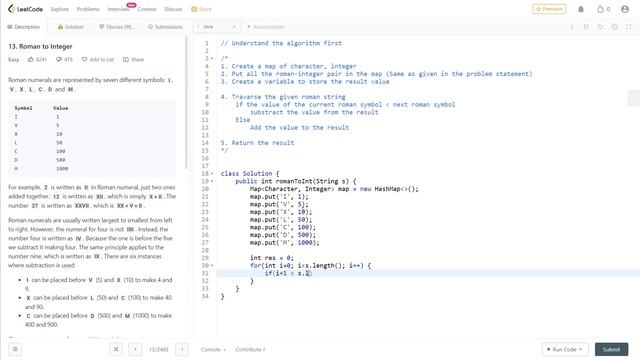The height and width of the screenshot is (360, 640).
Task: Click the Submit button
Action: coord(611,349)
